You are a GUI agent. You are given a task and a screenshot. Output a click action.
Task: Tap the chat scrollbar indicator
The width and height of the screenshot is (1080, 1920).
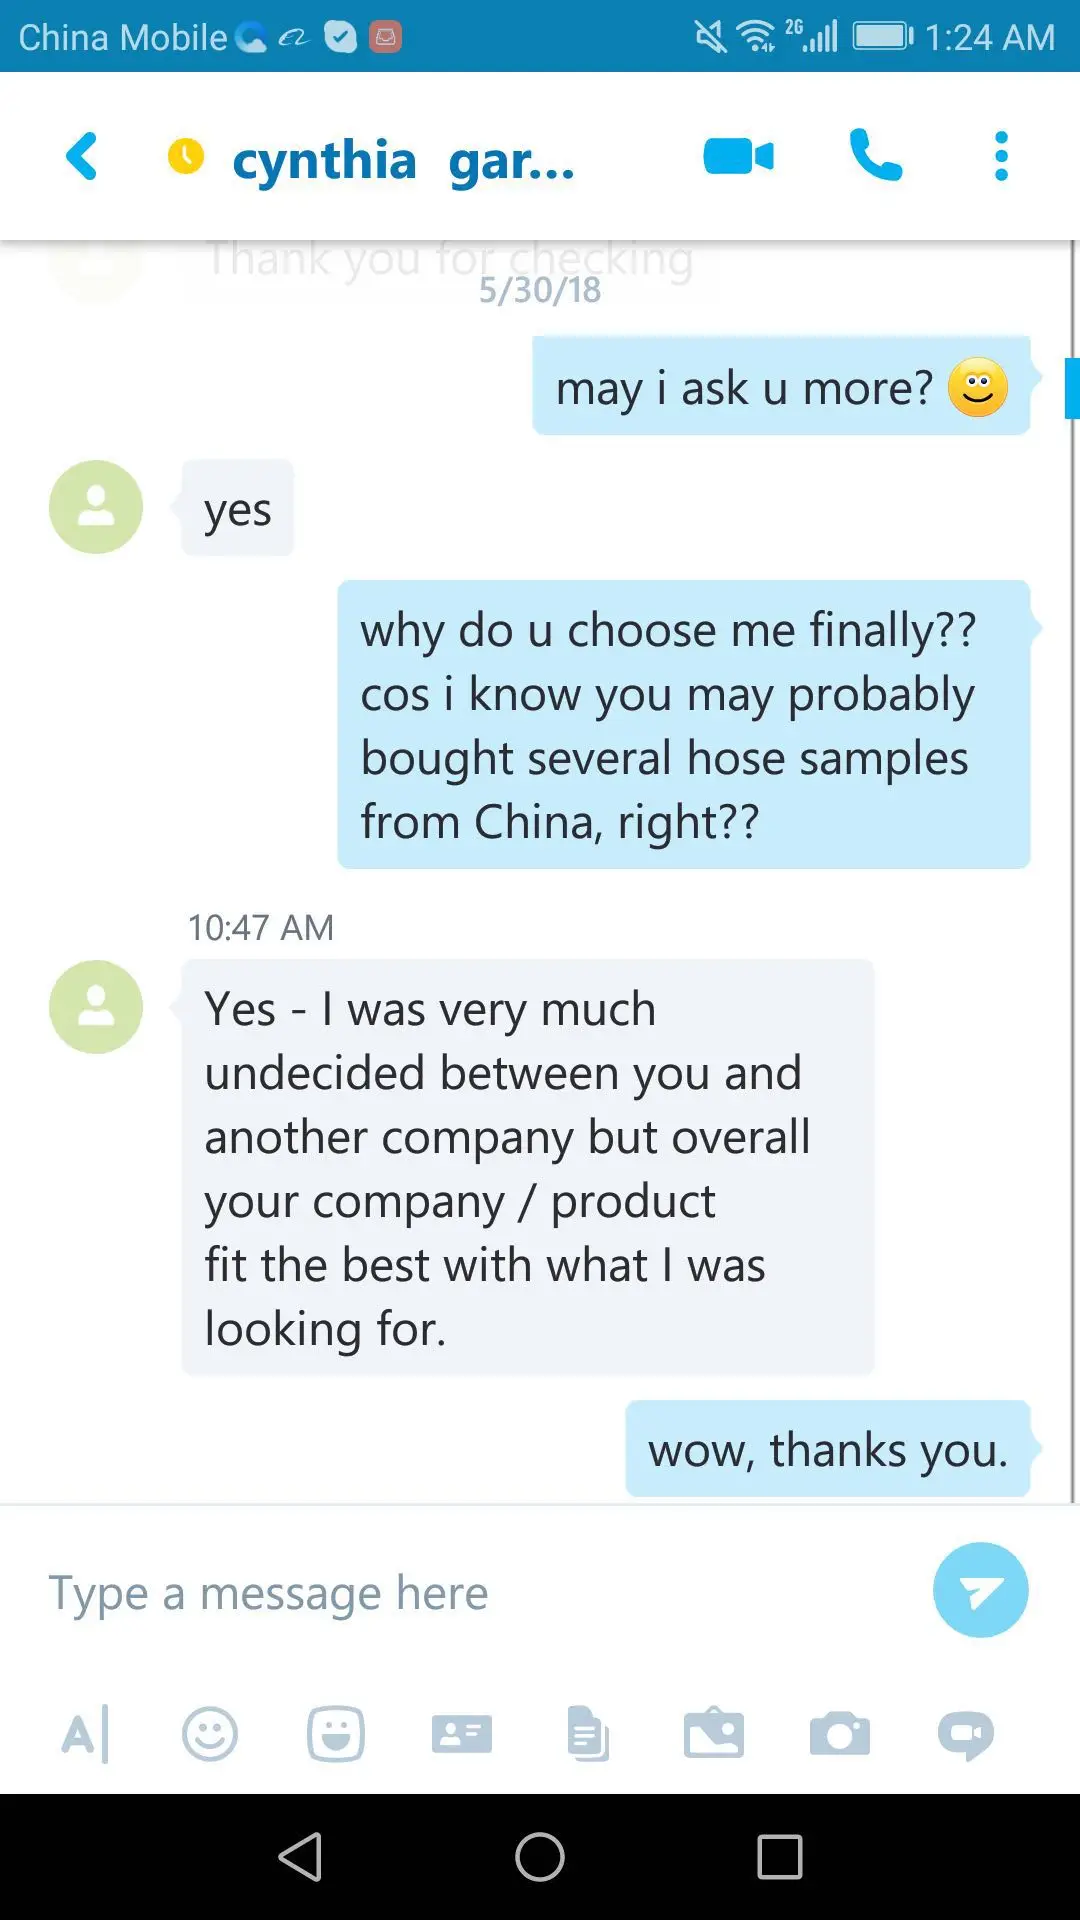tap(1072, 388)
